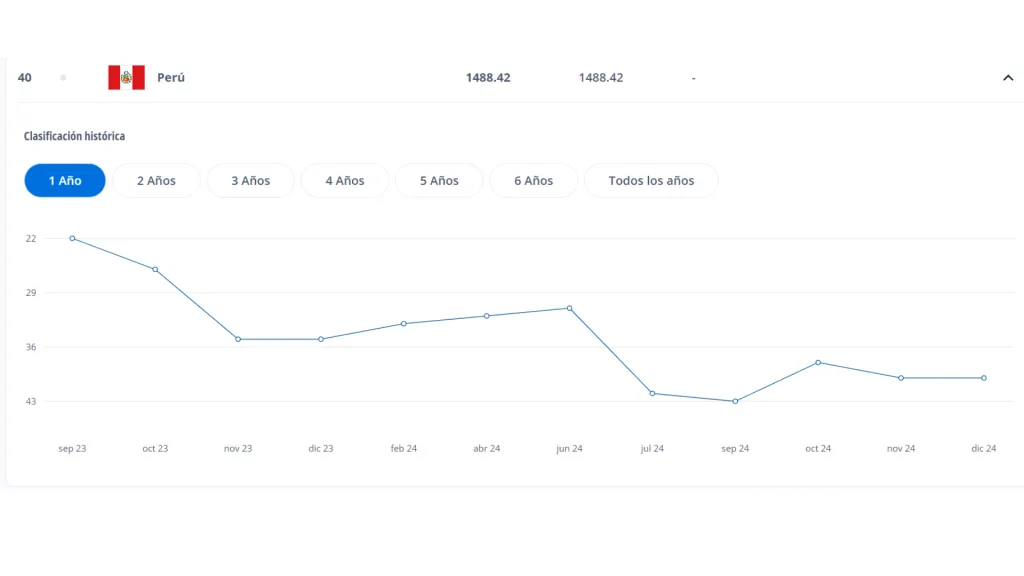Switch to 3 Años history view
1024x576 pixels.
[250, 181]
